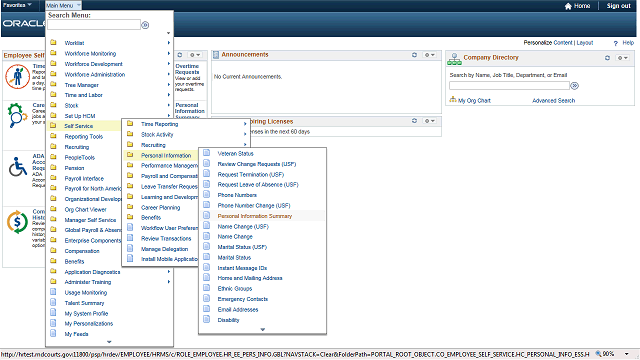
Task: Click the My Org Chart icon
Action: pyautogui.click(x=453, y=100)
